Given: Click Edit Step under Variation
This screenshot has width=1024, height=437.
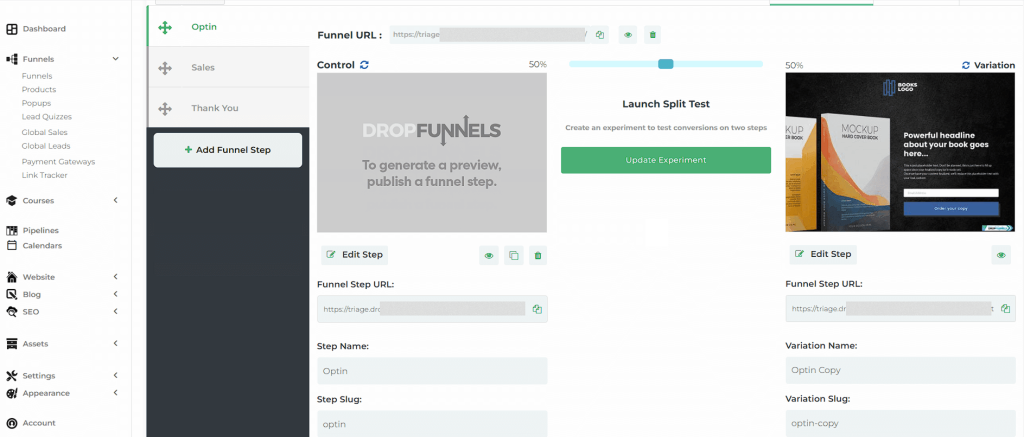Looking at the screenshot, I should (x=823, y=254).
